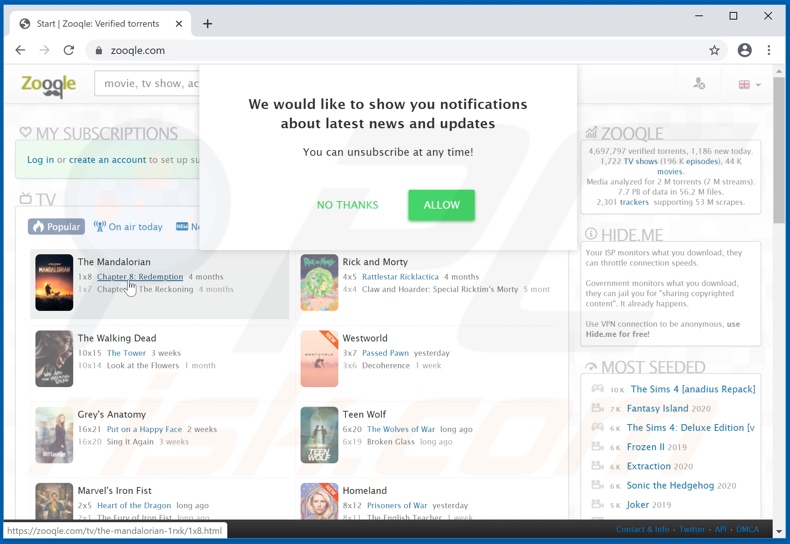Select the On air today tab
This screenshot has width=790, height=544.
pyautogui.click(x=128, y=227)
